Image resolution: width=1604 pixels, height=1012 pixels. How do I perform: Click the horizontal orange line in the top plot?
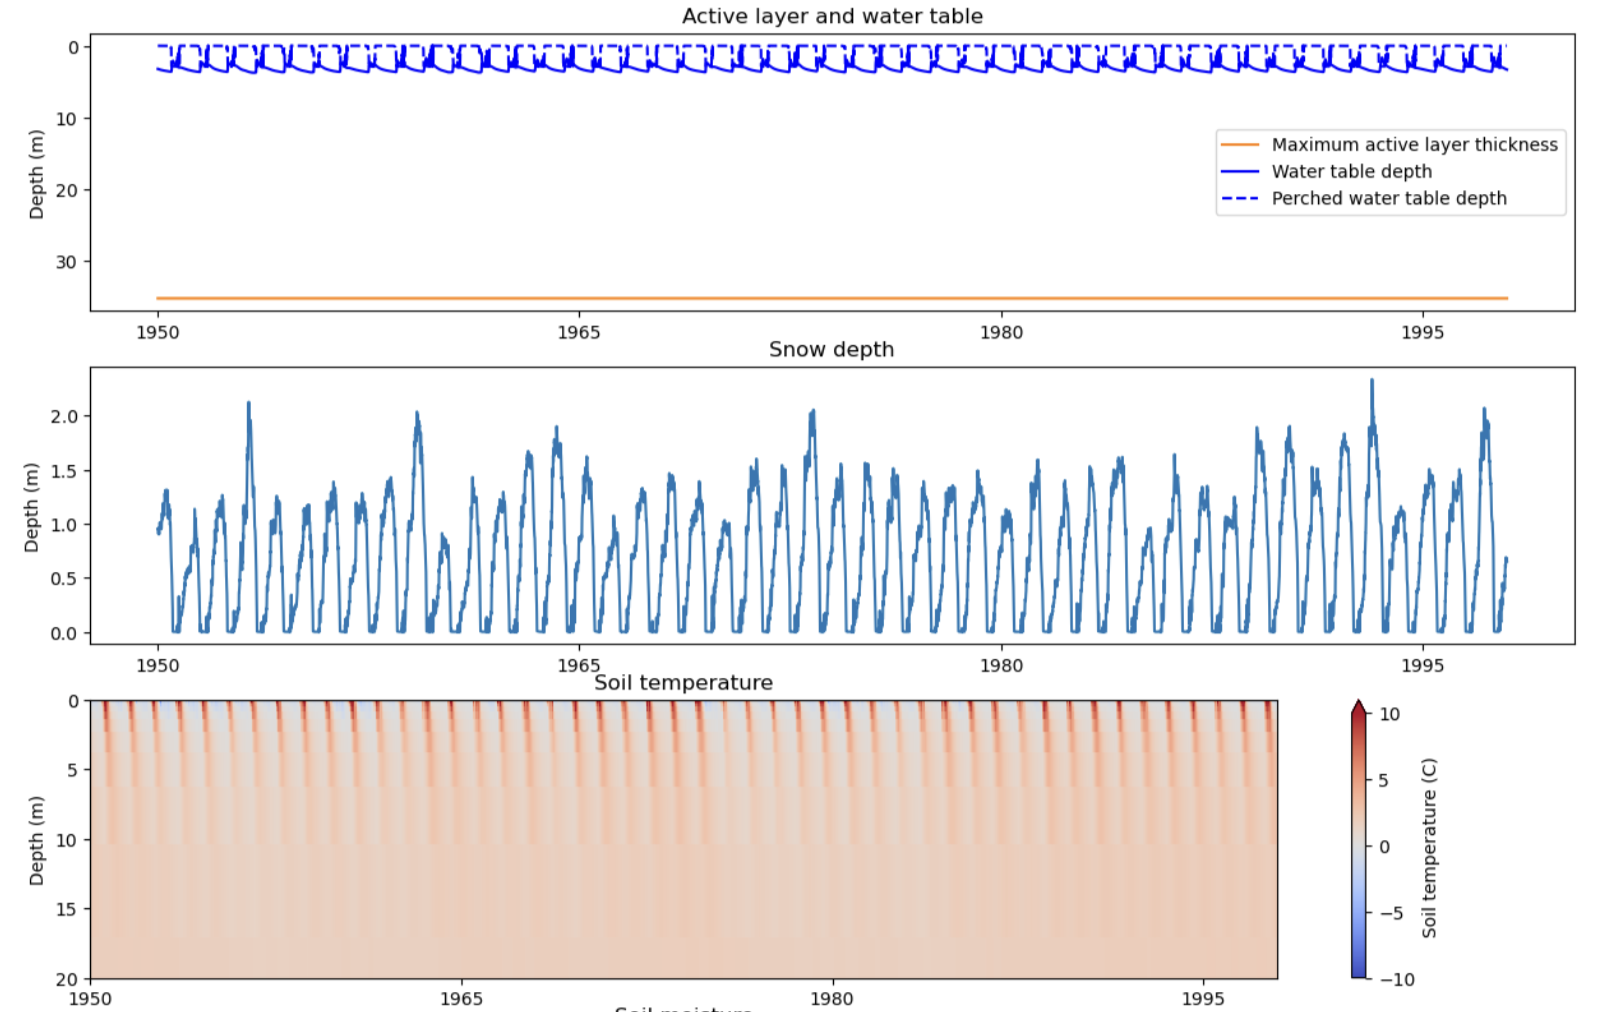(x=832, y=298)
